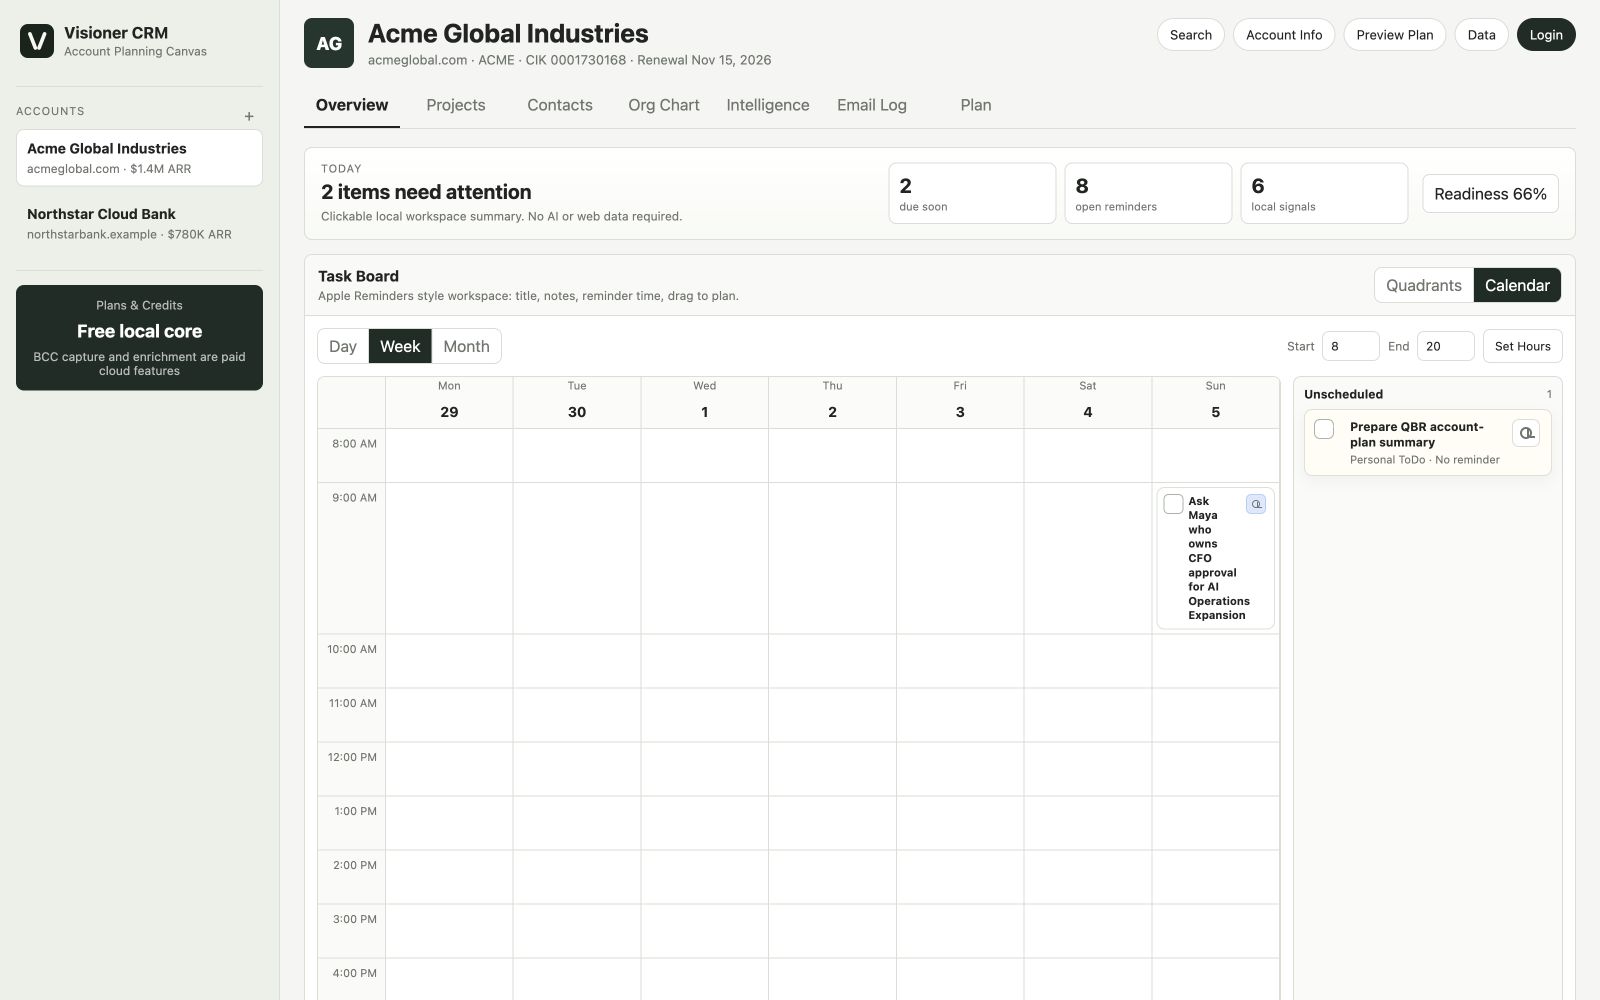1600x1000 pixels.
Task: Click the Sat 4 column header
Action: pyautogui.click(x=1088, y=402)
